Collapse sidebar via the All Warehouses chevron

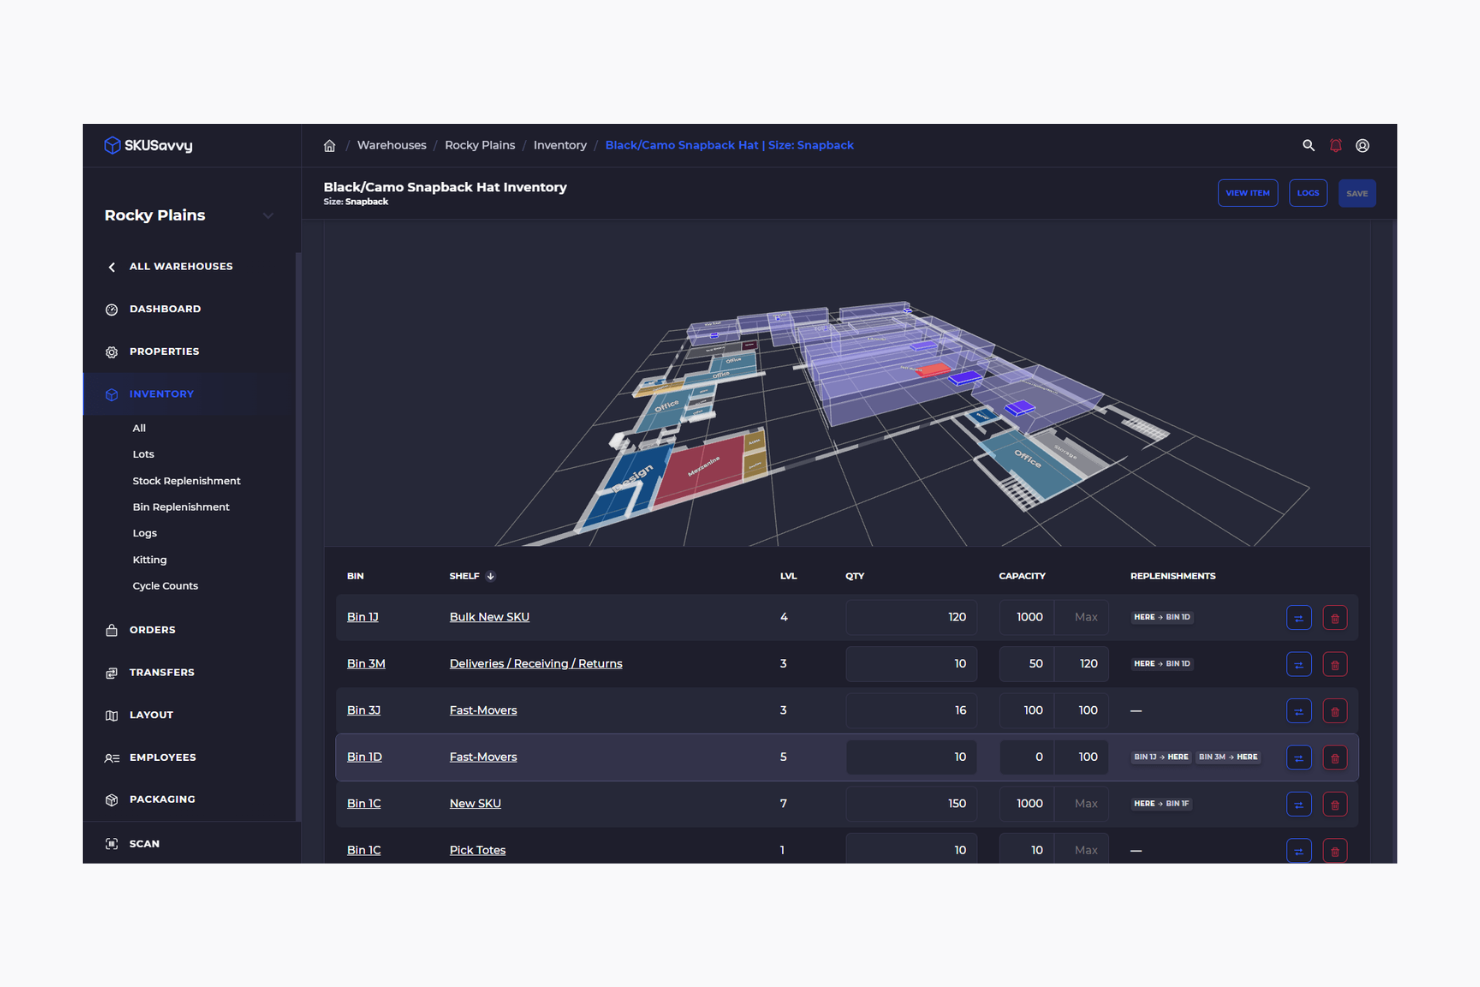pos(112,266)
